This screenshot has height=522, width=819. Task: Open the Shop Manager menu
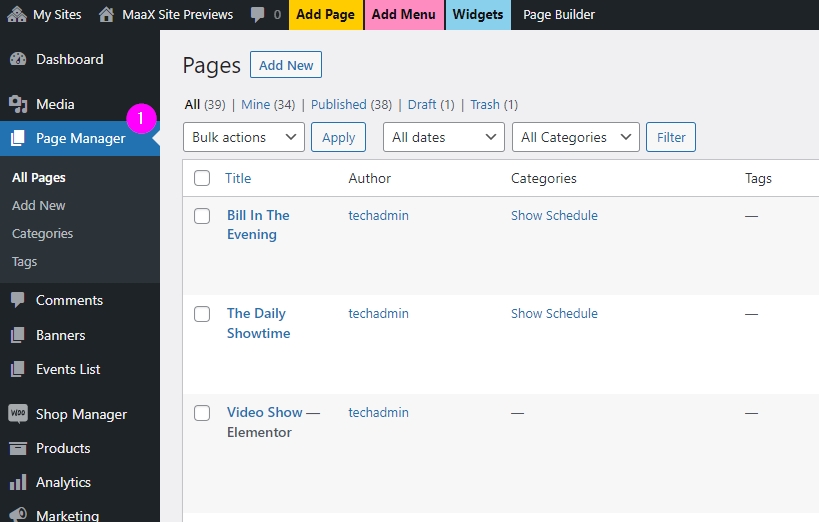coord(80,414)
